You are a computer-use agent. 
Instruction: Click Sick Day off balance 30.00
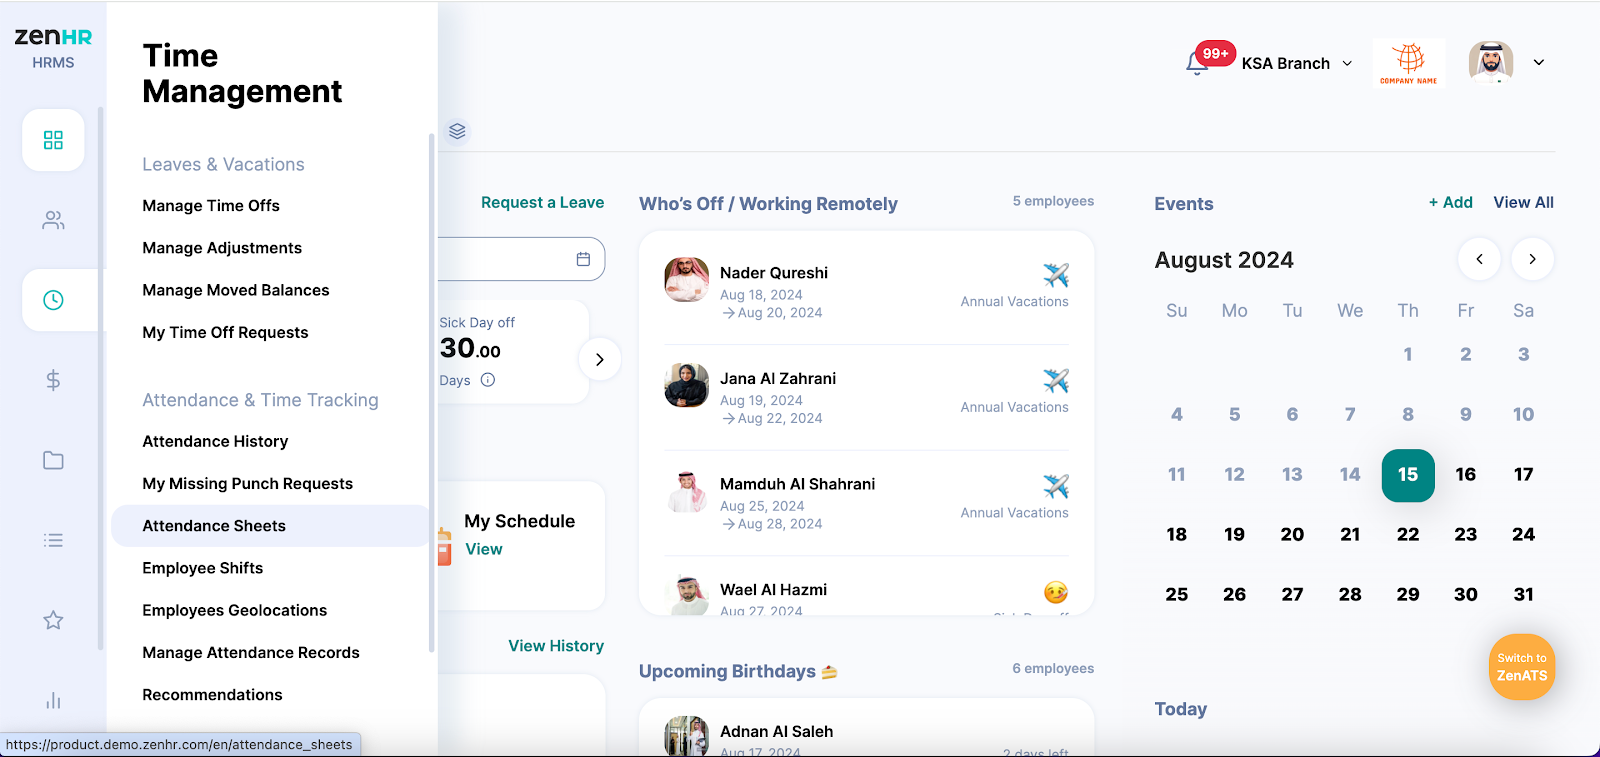coord(470,349)
